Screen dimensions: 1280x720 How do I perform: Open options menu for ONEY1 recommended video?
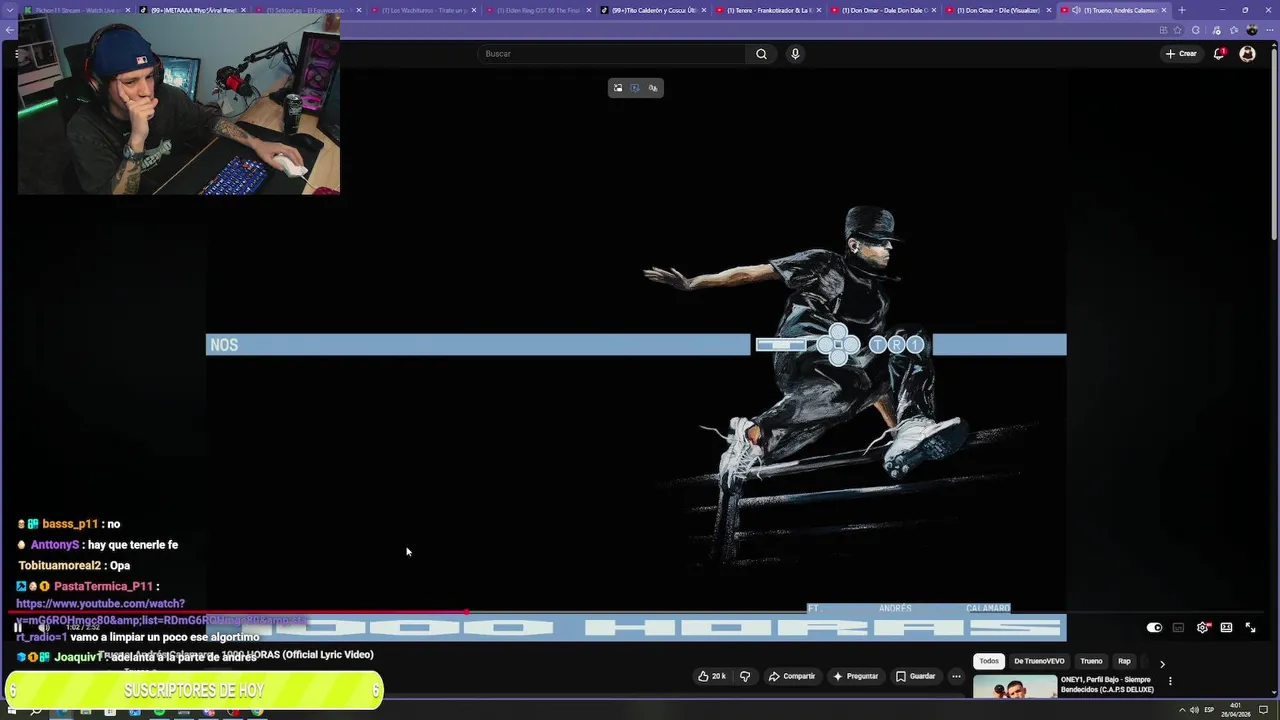coord(1170,681)
